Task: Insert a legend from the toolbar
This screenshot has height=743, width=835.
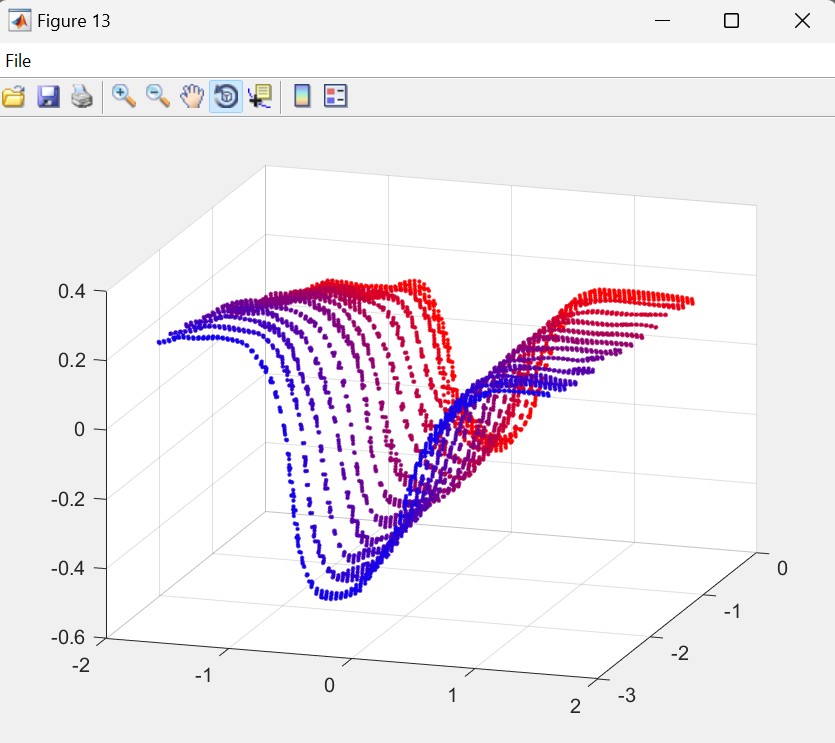Action: tap(336, 97)
